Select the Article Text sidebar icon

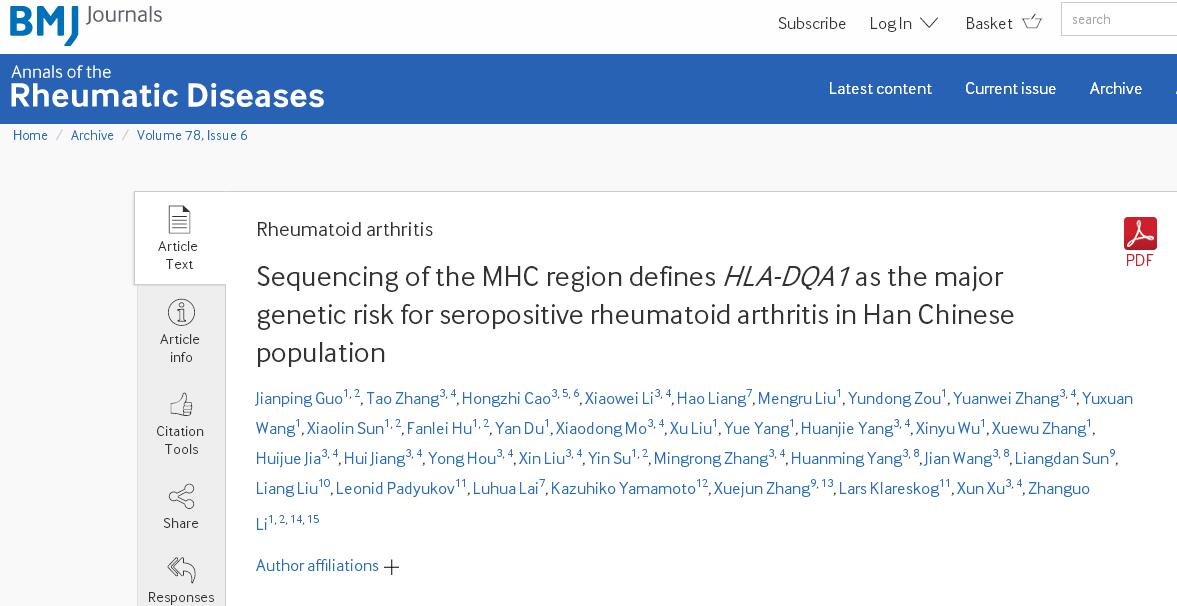[179, 220]
